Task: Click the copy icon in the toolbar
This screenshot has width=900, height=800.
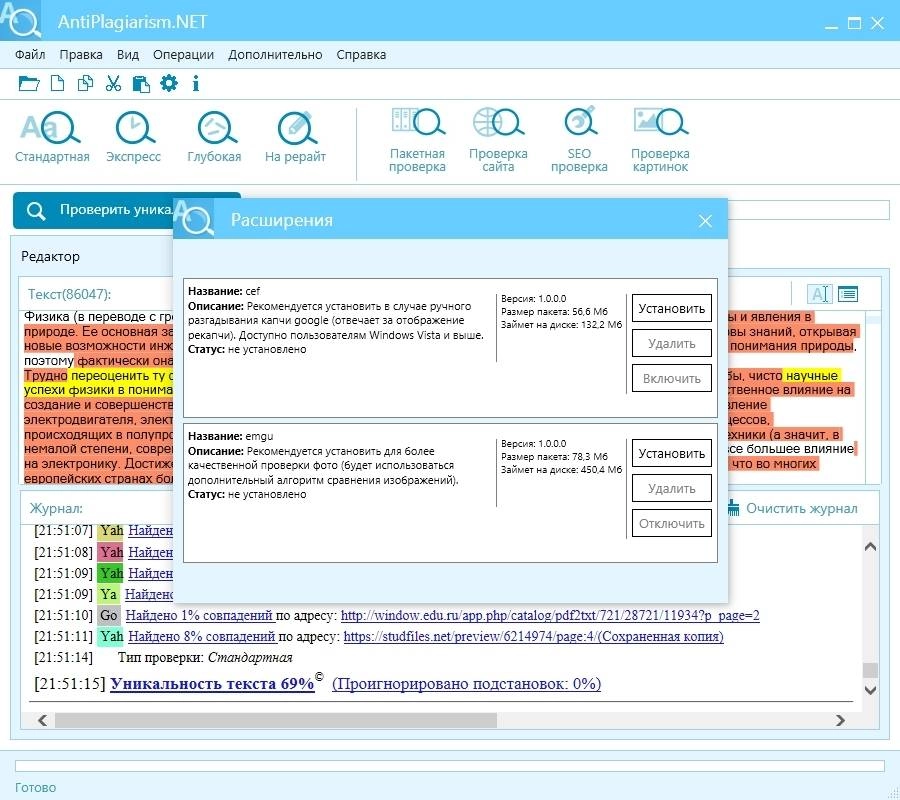Action: tap(85, 84)
